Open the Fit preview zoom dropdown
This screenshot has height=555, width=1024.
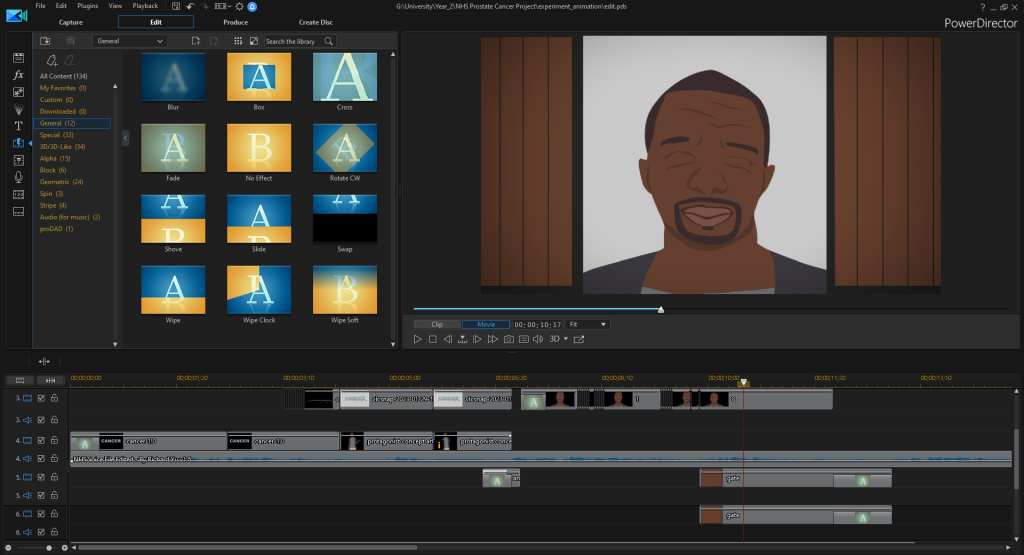588,325
